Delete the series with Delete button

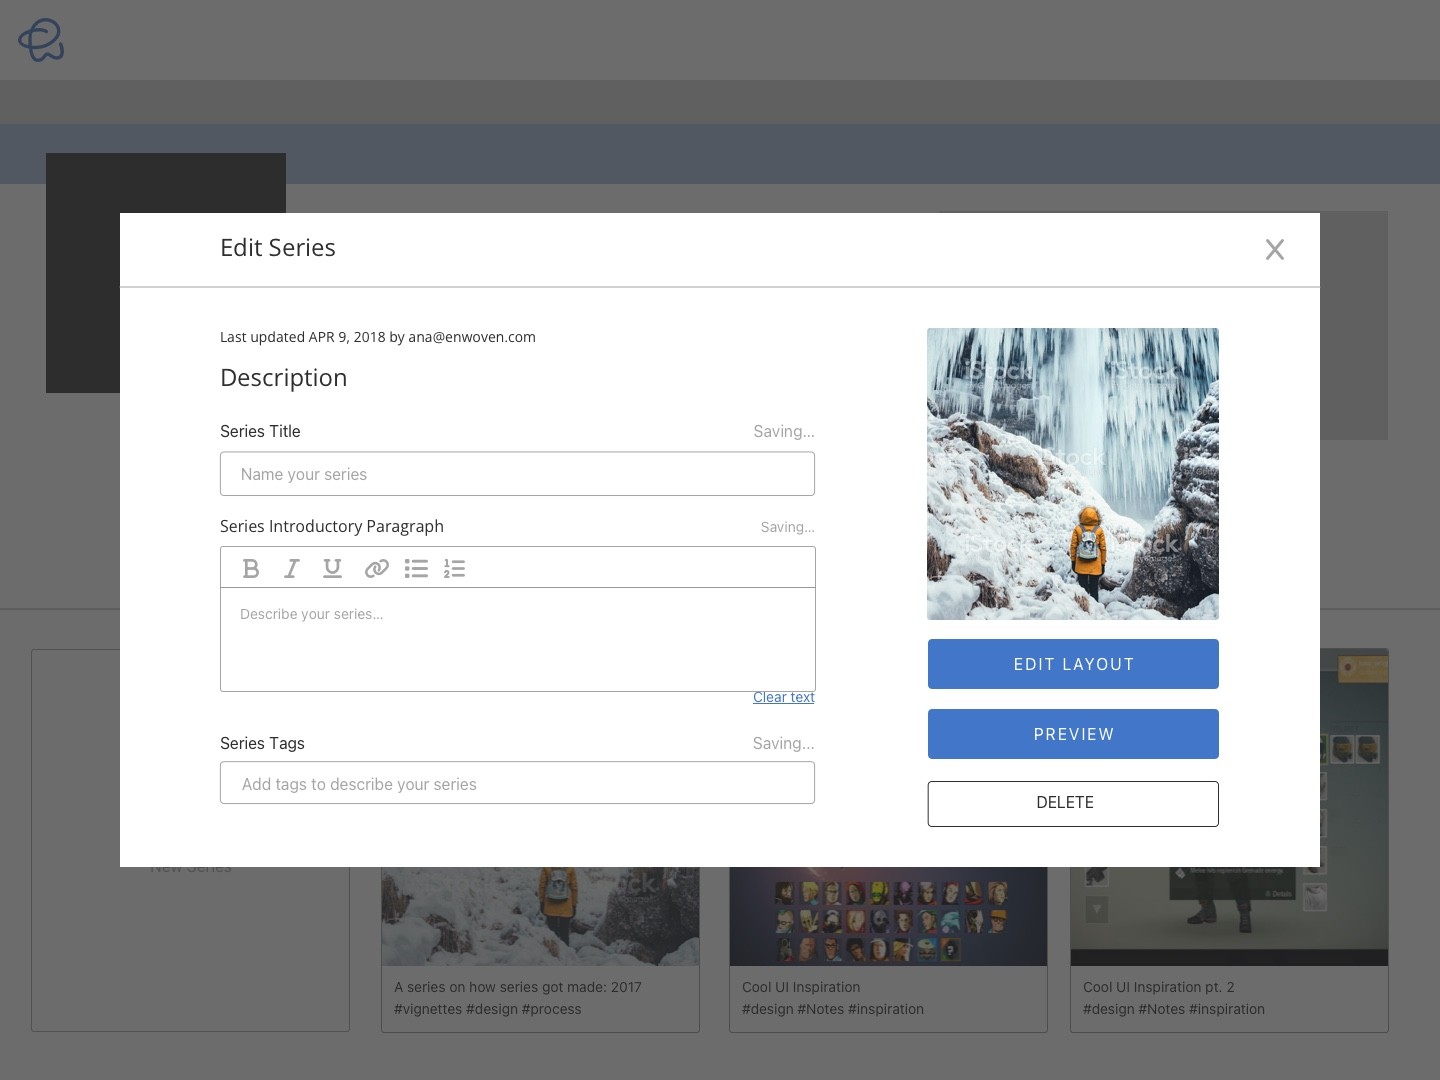tap(1072, 803)
